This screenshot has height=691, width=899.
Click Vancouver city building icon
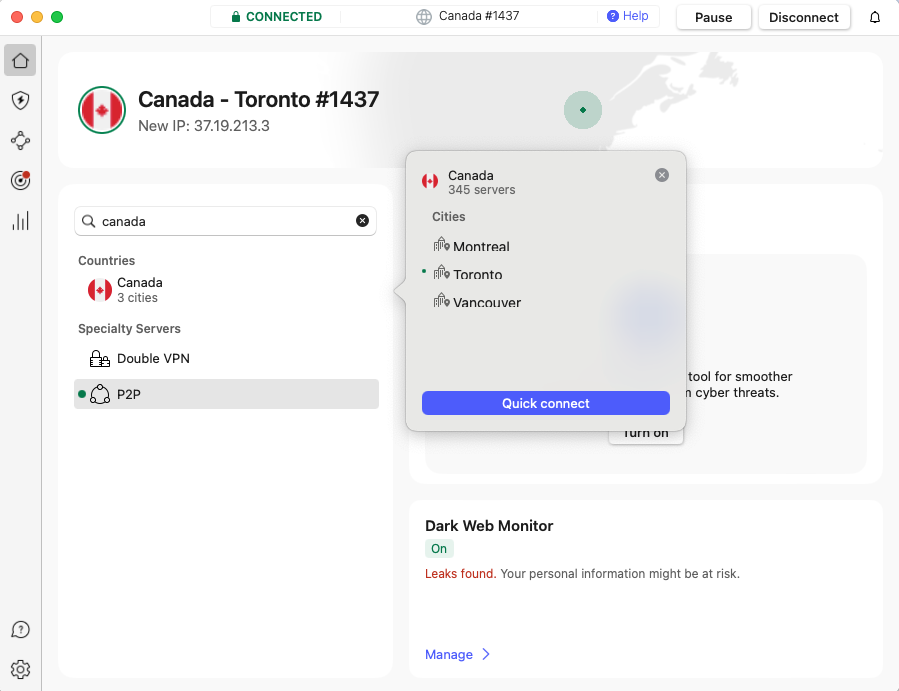tap(441, 300)
